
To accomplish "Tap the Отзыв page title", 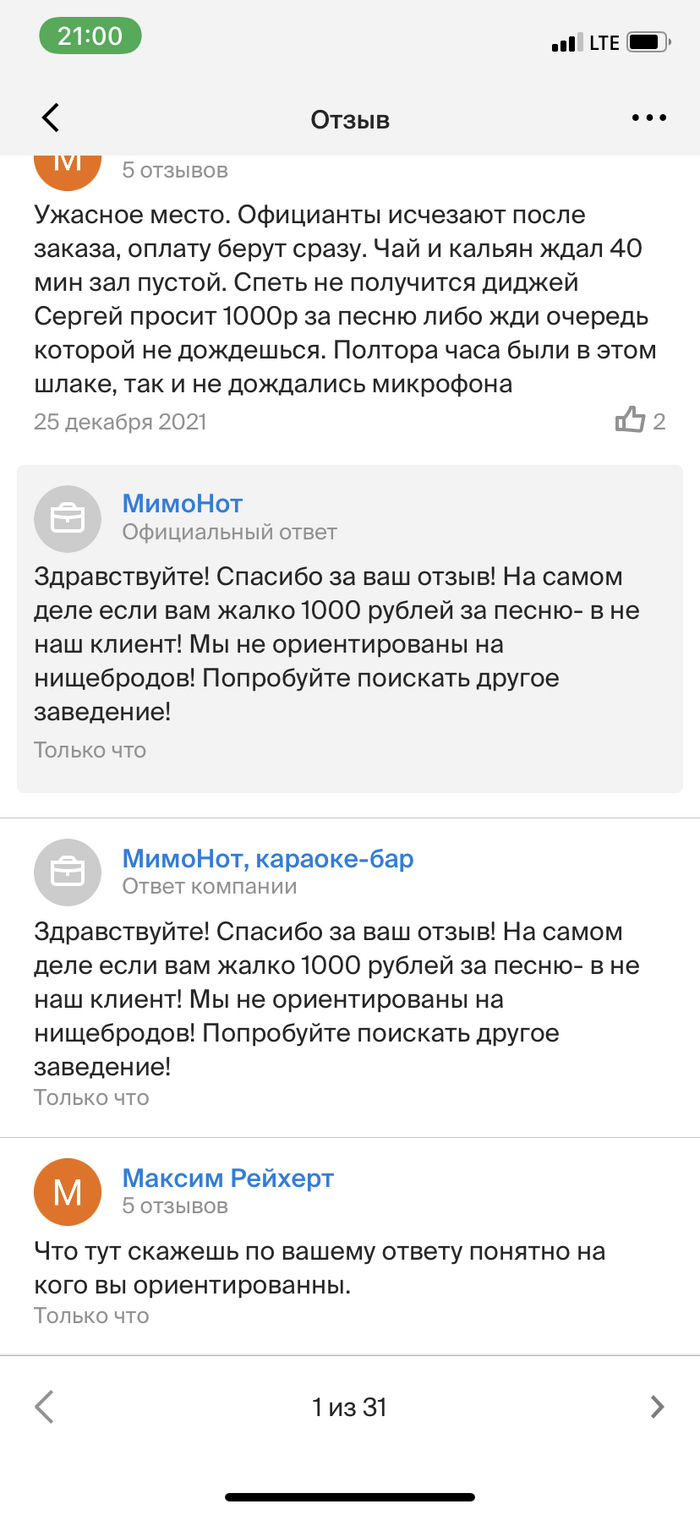I will point(350,120).
